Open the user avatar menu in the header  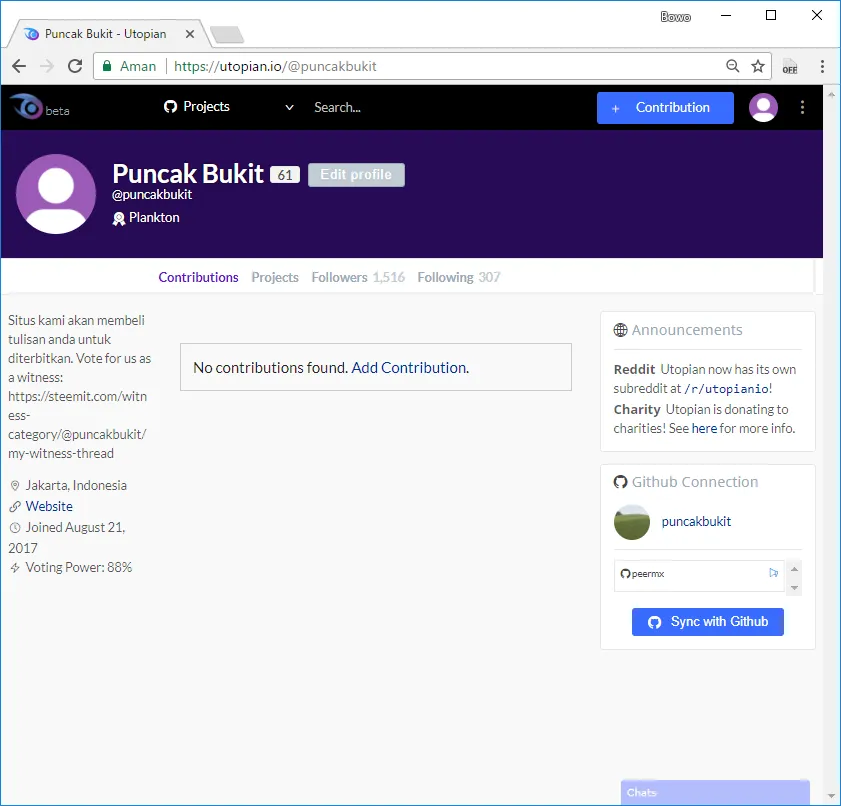click(x=763, y=107)
